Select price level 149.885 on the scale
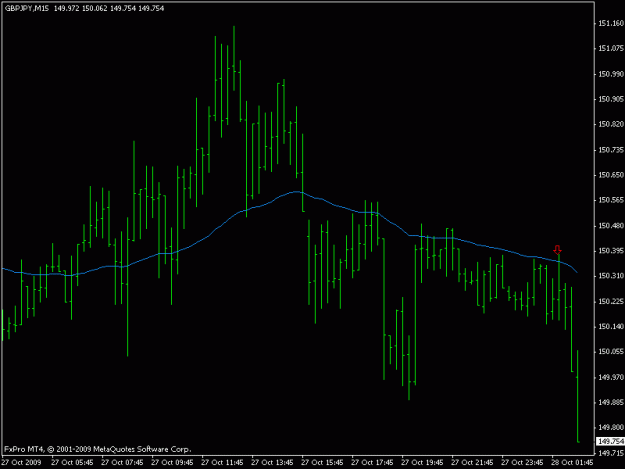This screenshot has width=625, height=469. pyautogui.click(x=611, y=402)
